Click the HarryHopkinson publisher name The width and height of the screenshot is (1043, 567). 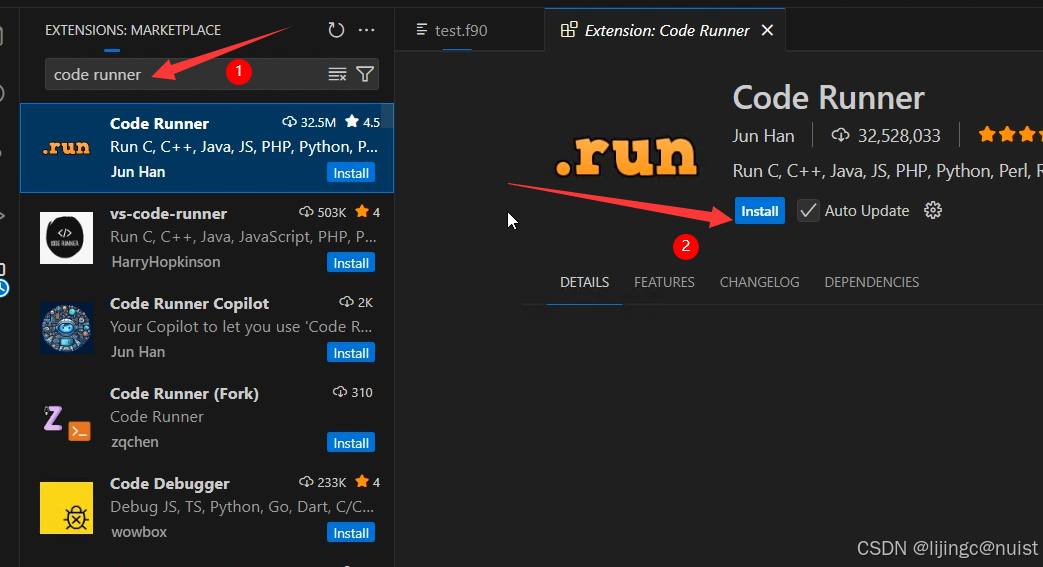(166, 262)
